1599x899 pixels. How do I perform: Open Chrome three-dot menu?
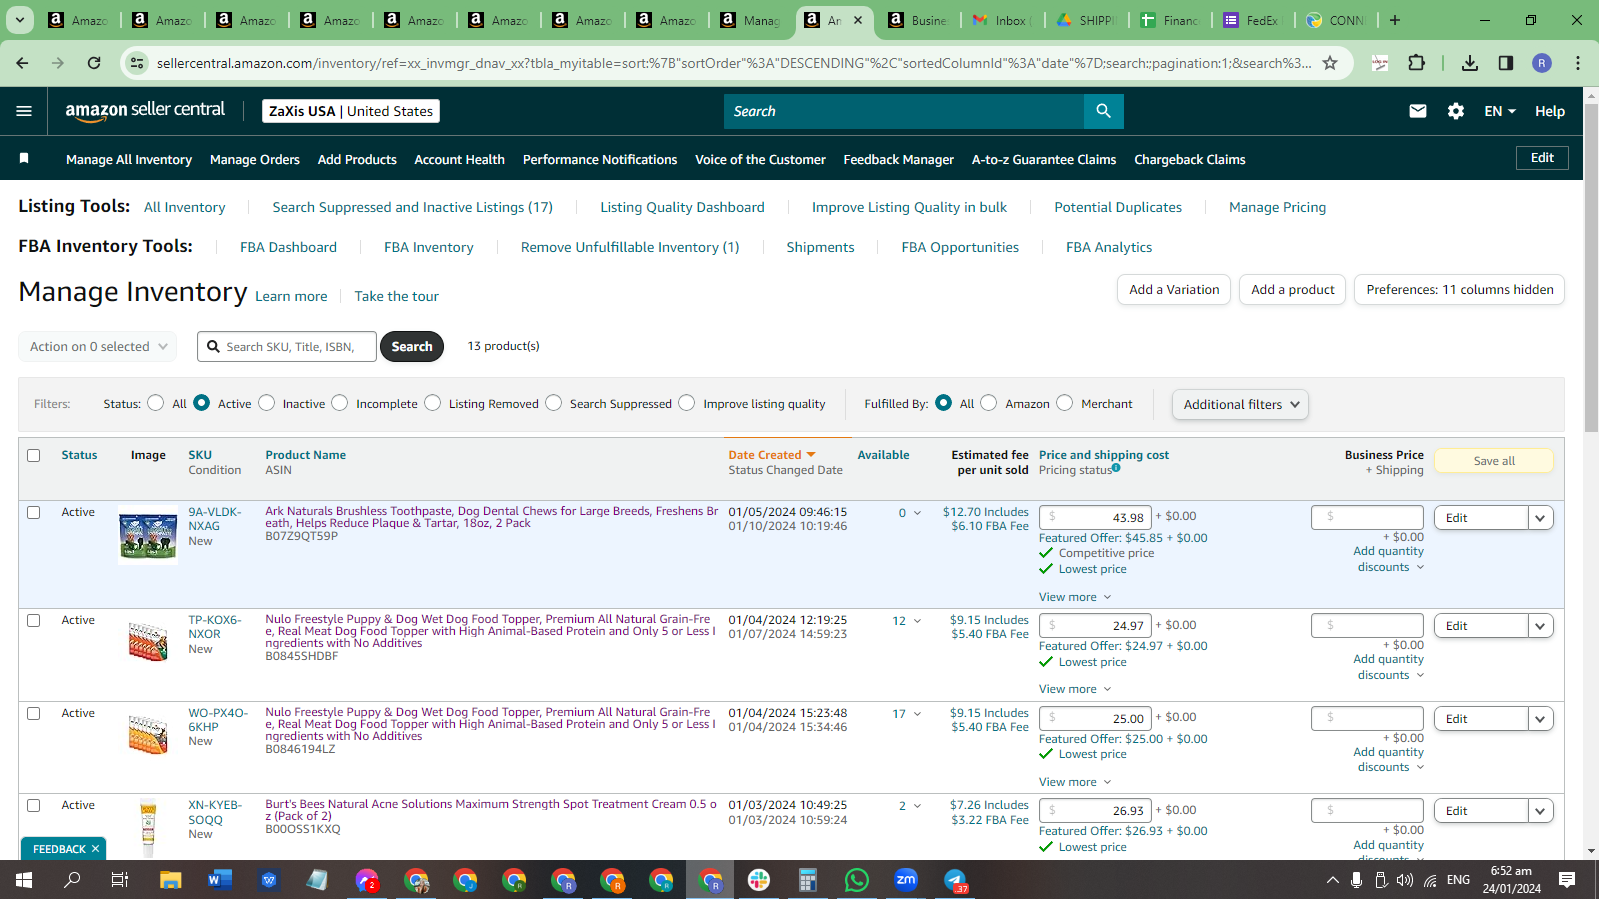1578,63
